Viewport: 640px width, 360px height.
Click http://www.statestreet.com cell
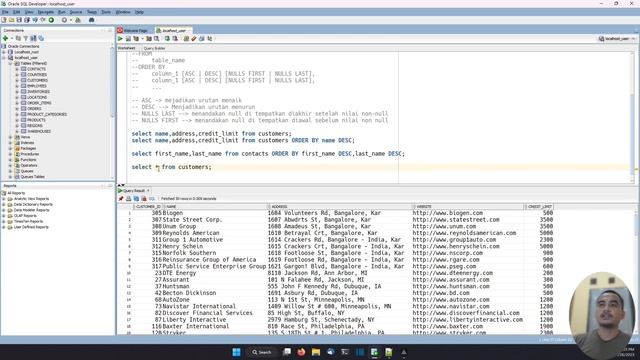(x=456, y=220)
